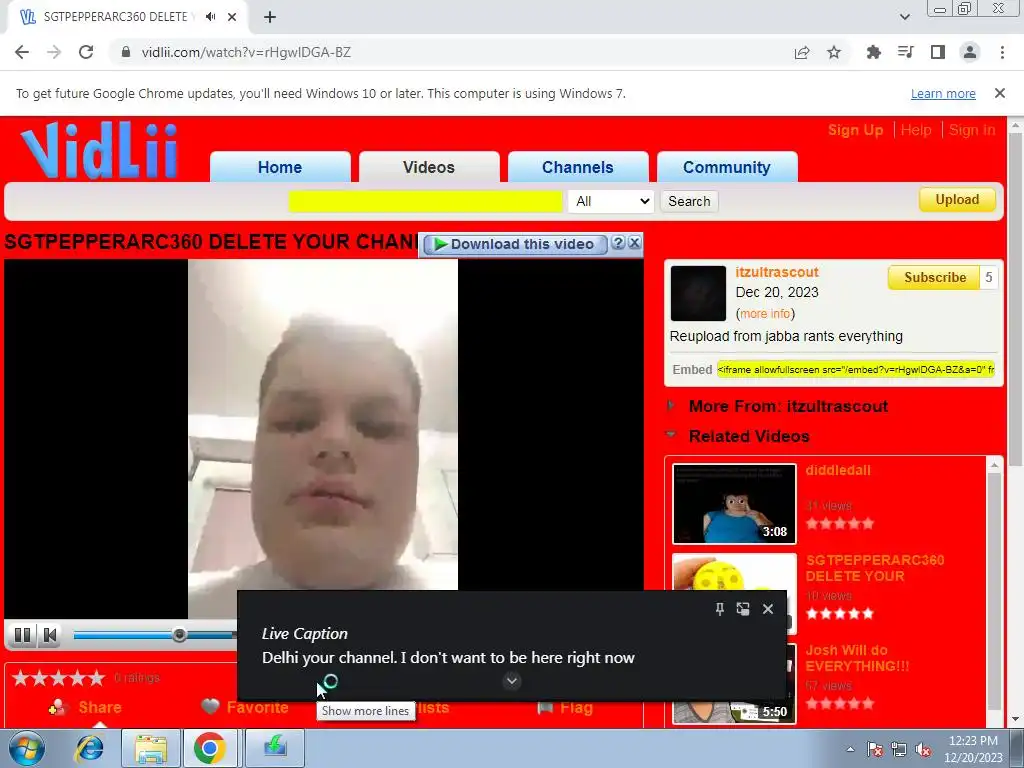Reload the page with the refresh icon
This screenshot has width=1024, height=768.
tap(86, 52)
